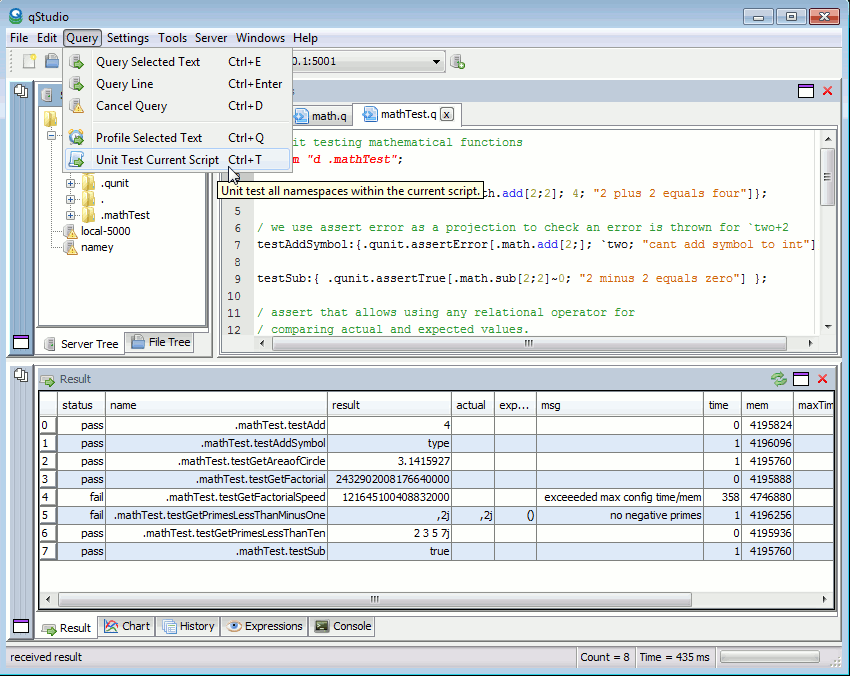Open the server connection dropdown
Screen dimensions: 850x676
pos(436,62)
